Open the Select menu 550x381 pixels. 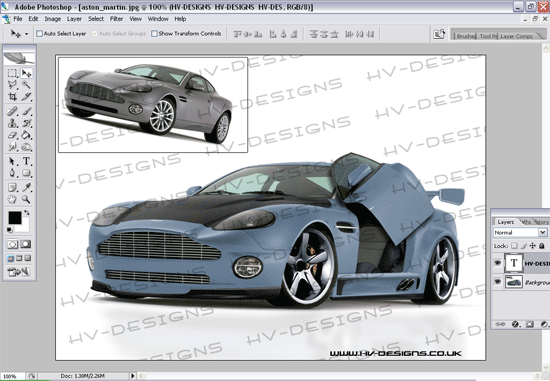coord(96,19)
